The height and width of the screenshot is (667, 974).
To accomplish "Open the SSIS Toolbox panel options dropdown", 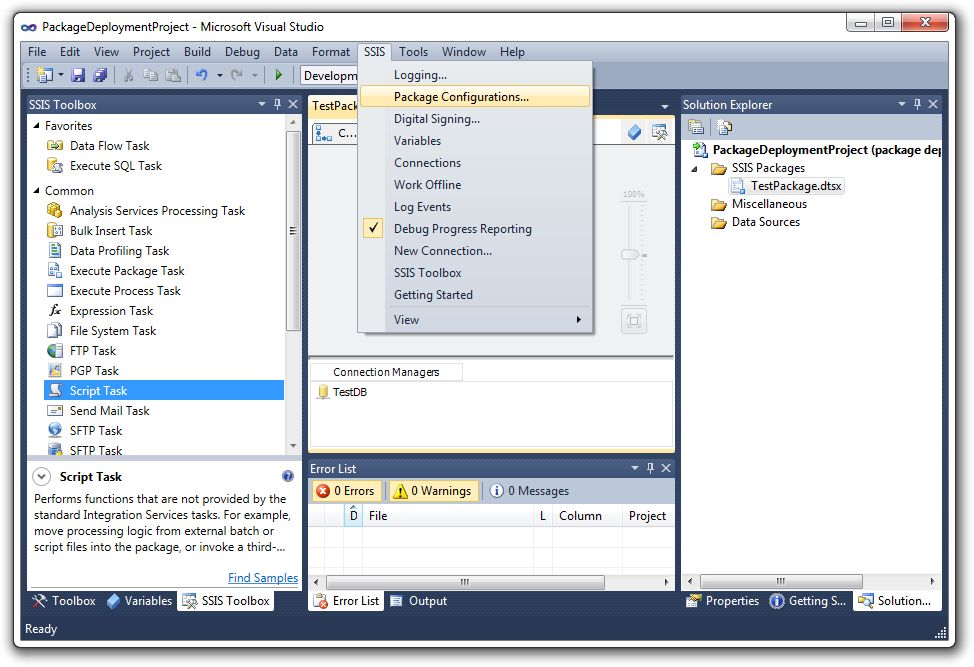I will (x=262, y=104).
